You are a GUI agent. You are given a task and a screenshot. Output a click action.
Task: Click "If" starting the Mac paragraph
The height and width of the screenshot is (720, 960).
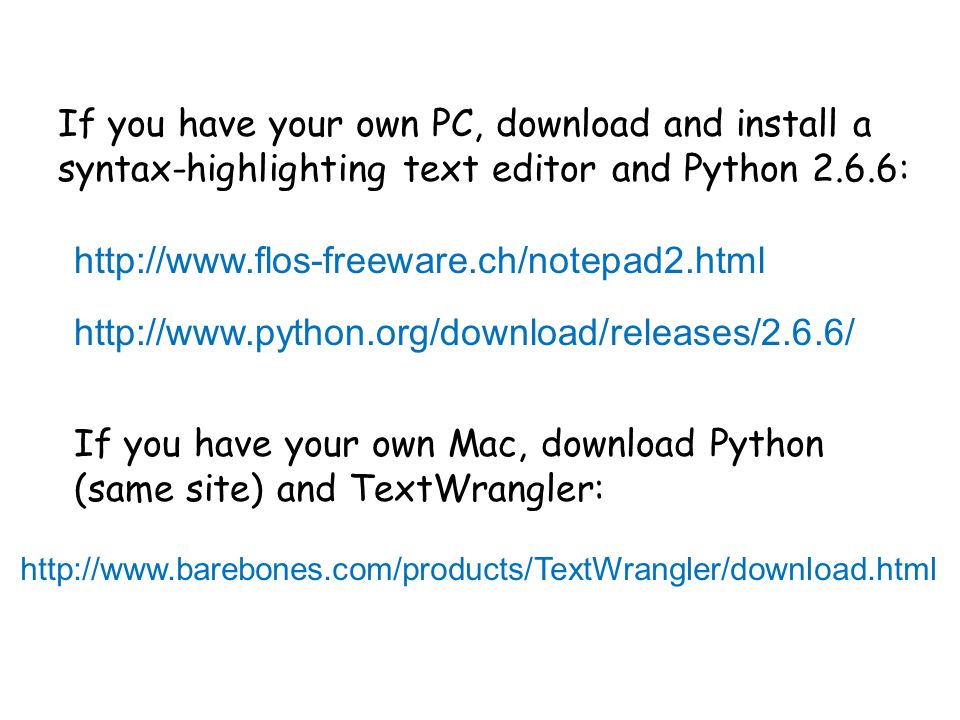pos(92,444)
